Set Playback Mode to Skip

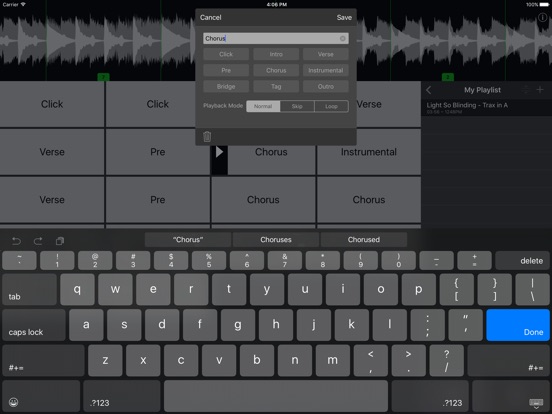[x=297, y=106]
